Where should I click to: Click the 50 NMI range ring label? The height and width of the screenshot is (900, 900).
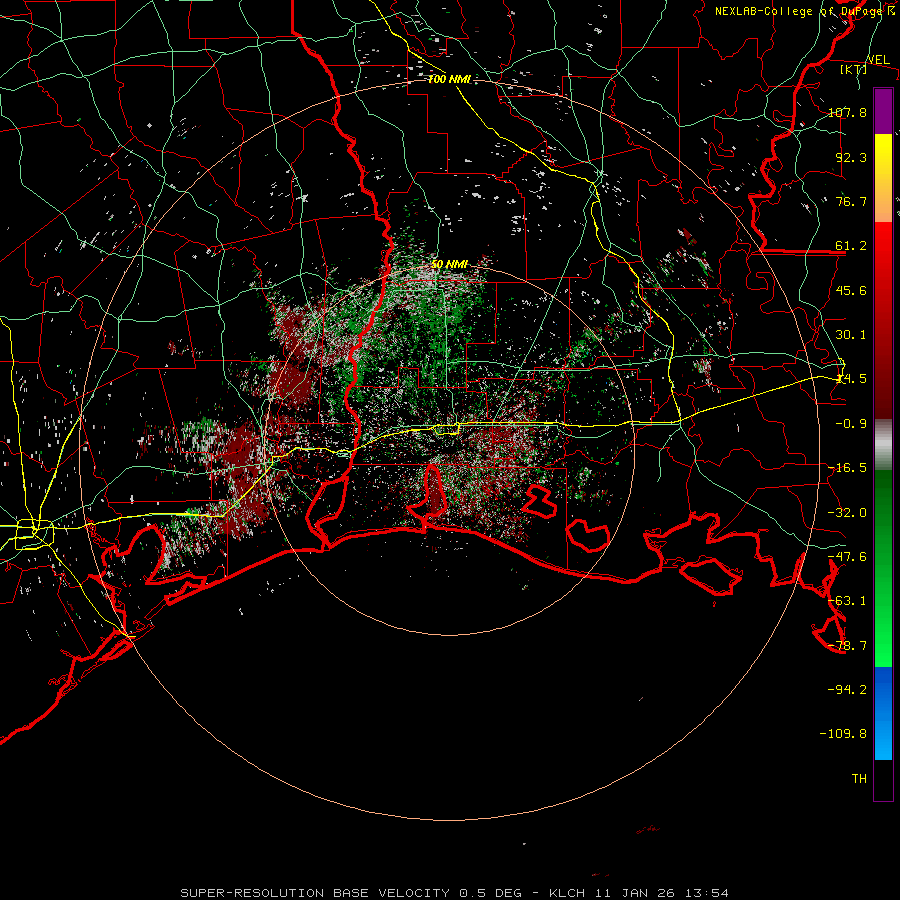click(449, 264)
